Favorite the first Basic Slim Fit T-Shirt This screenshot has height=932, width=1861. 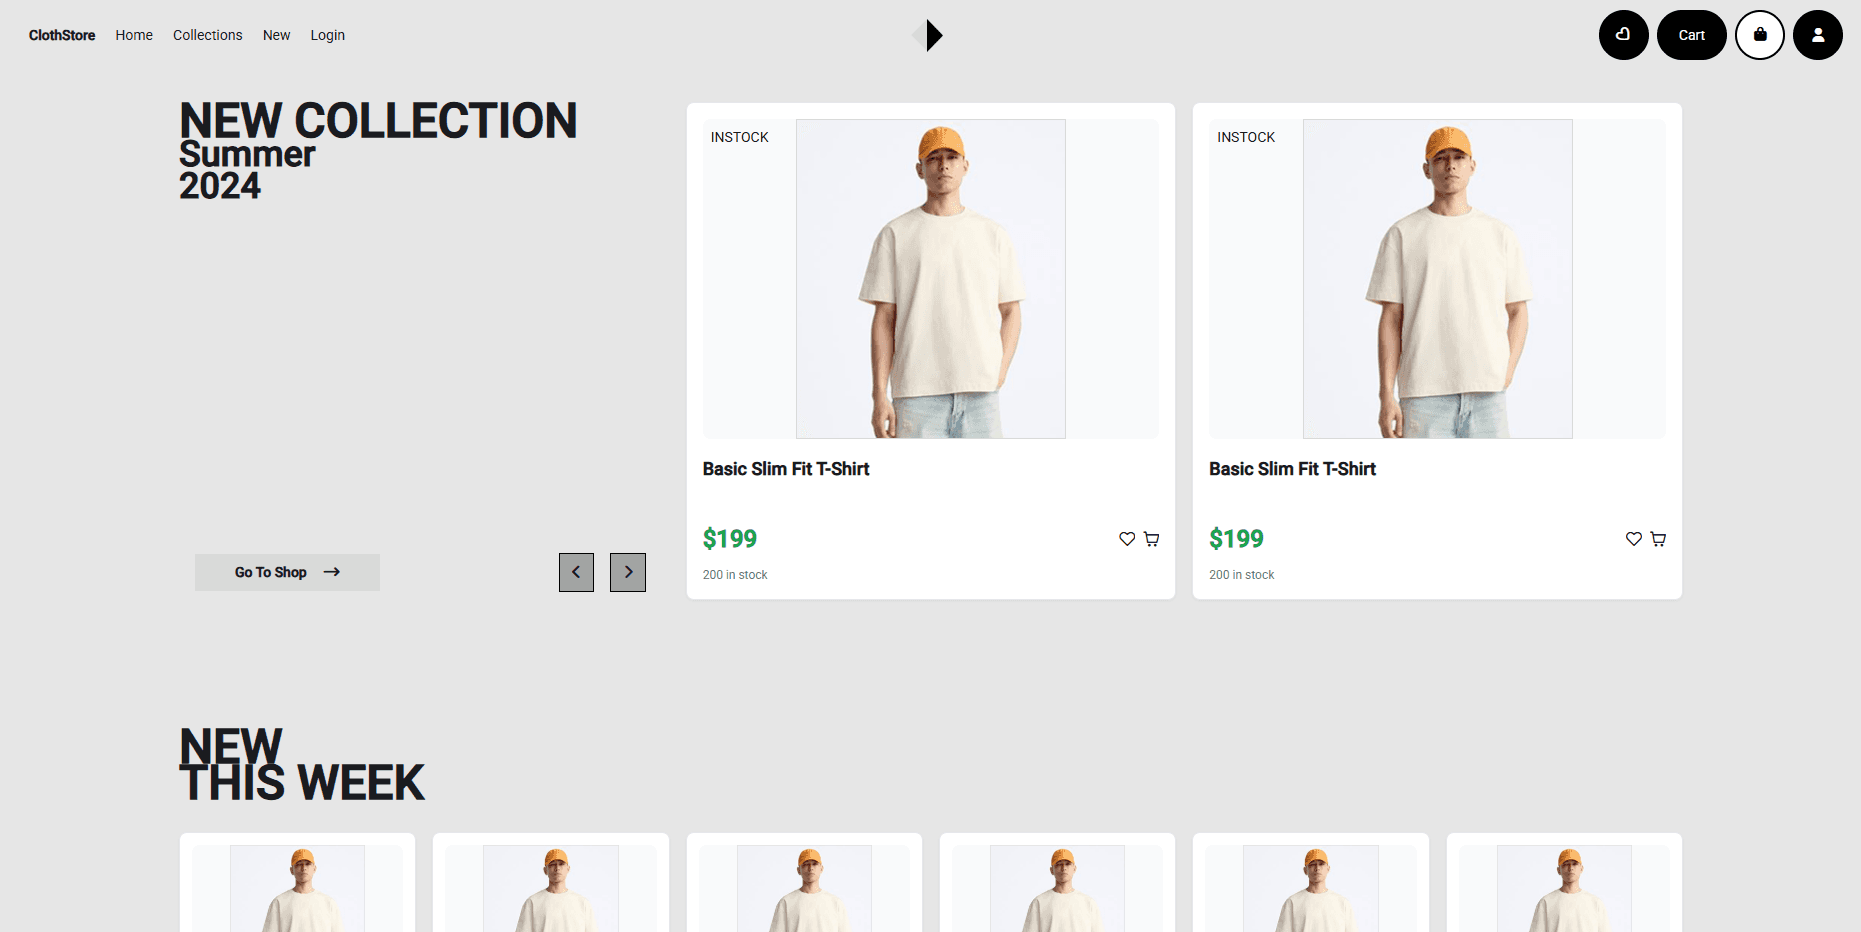click(1127, 539)
